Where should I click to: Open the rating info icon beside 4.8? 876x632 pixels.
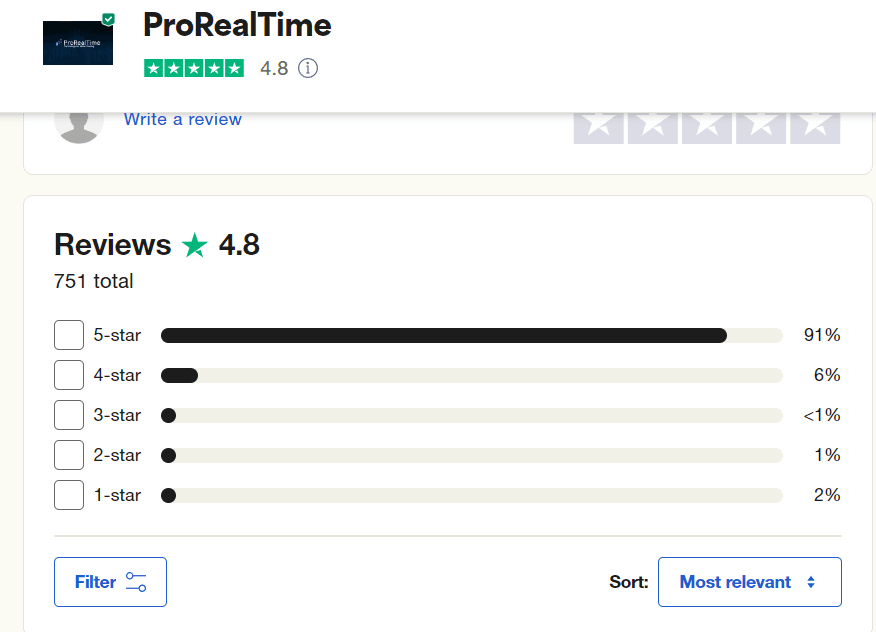point(308,68)
